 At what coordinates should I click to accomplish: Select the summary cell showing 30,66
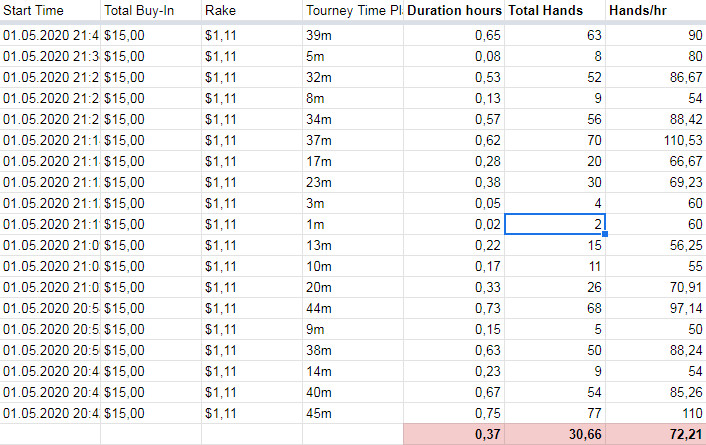click(556, 433)
